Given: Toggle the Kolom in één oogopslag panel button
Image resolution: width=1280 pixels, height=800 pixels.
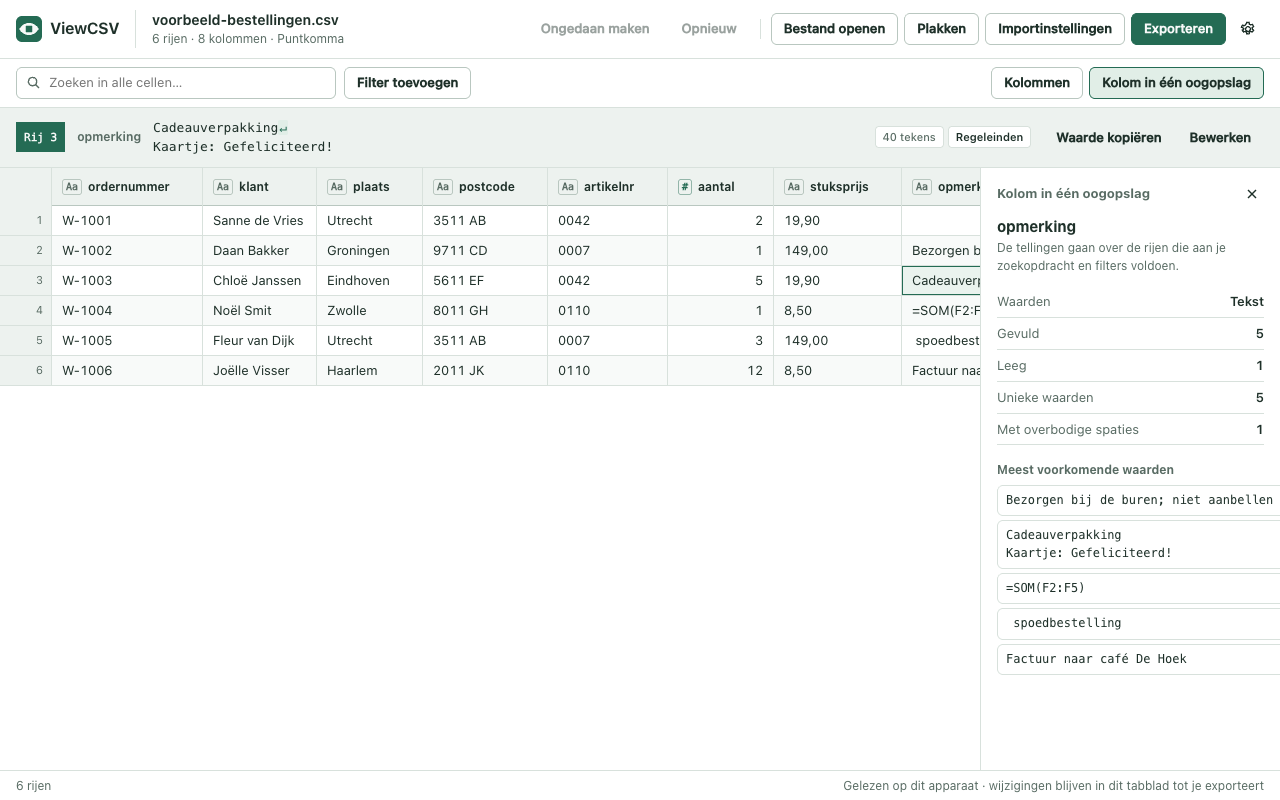Looking at the screenshot, I should click(x=1176, y=83).
